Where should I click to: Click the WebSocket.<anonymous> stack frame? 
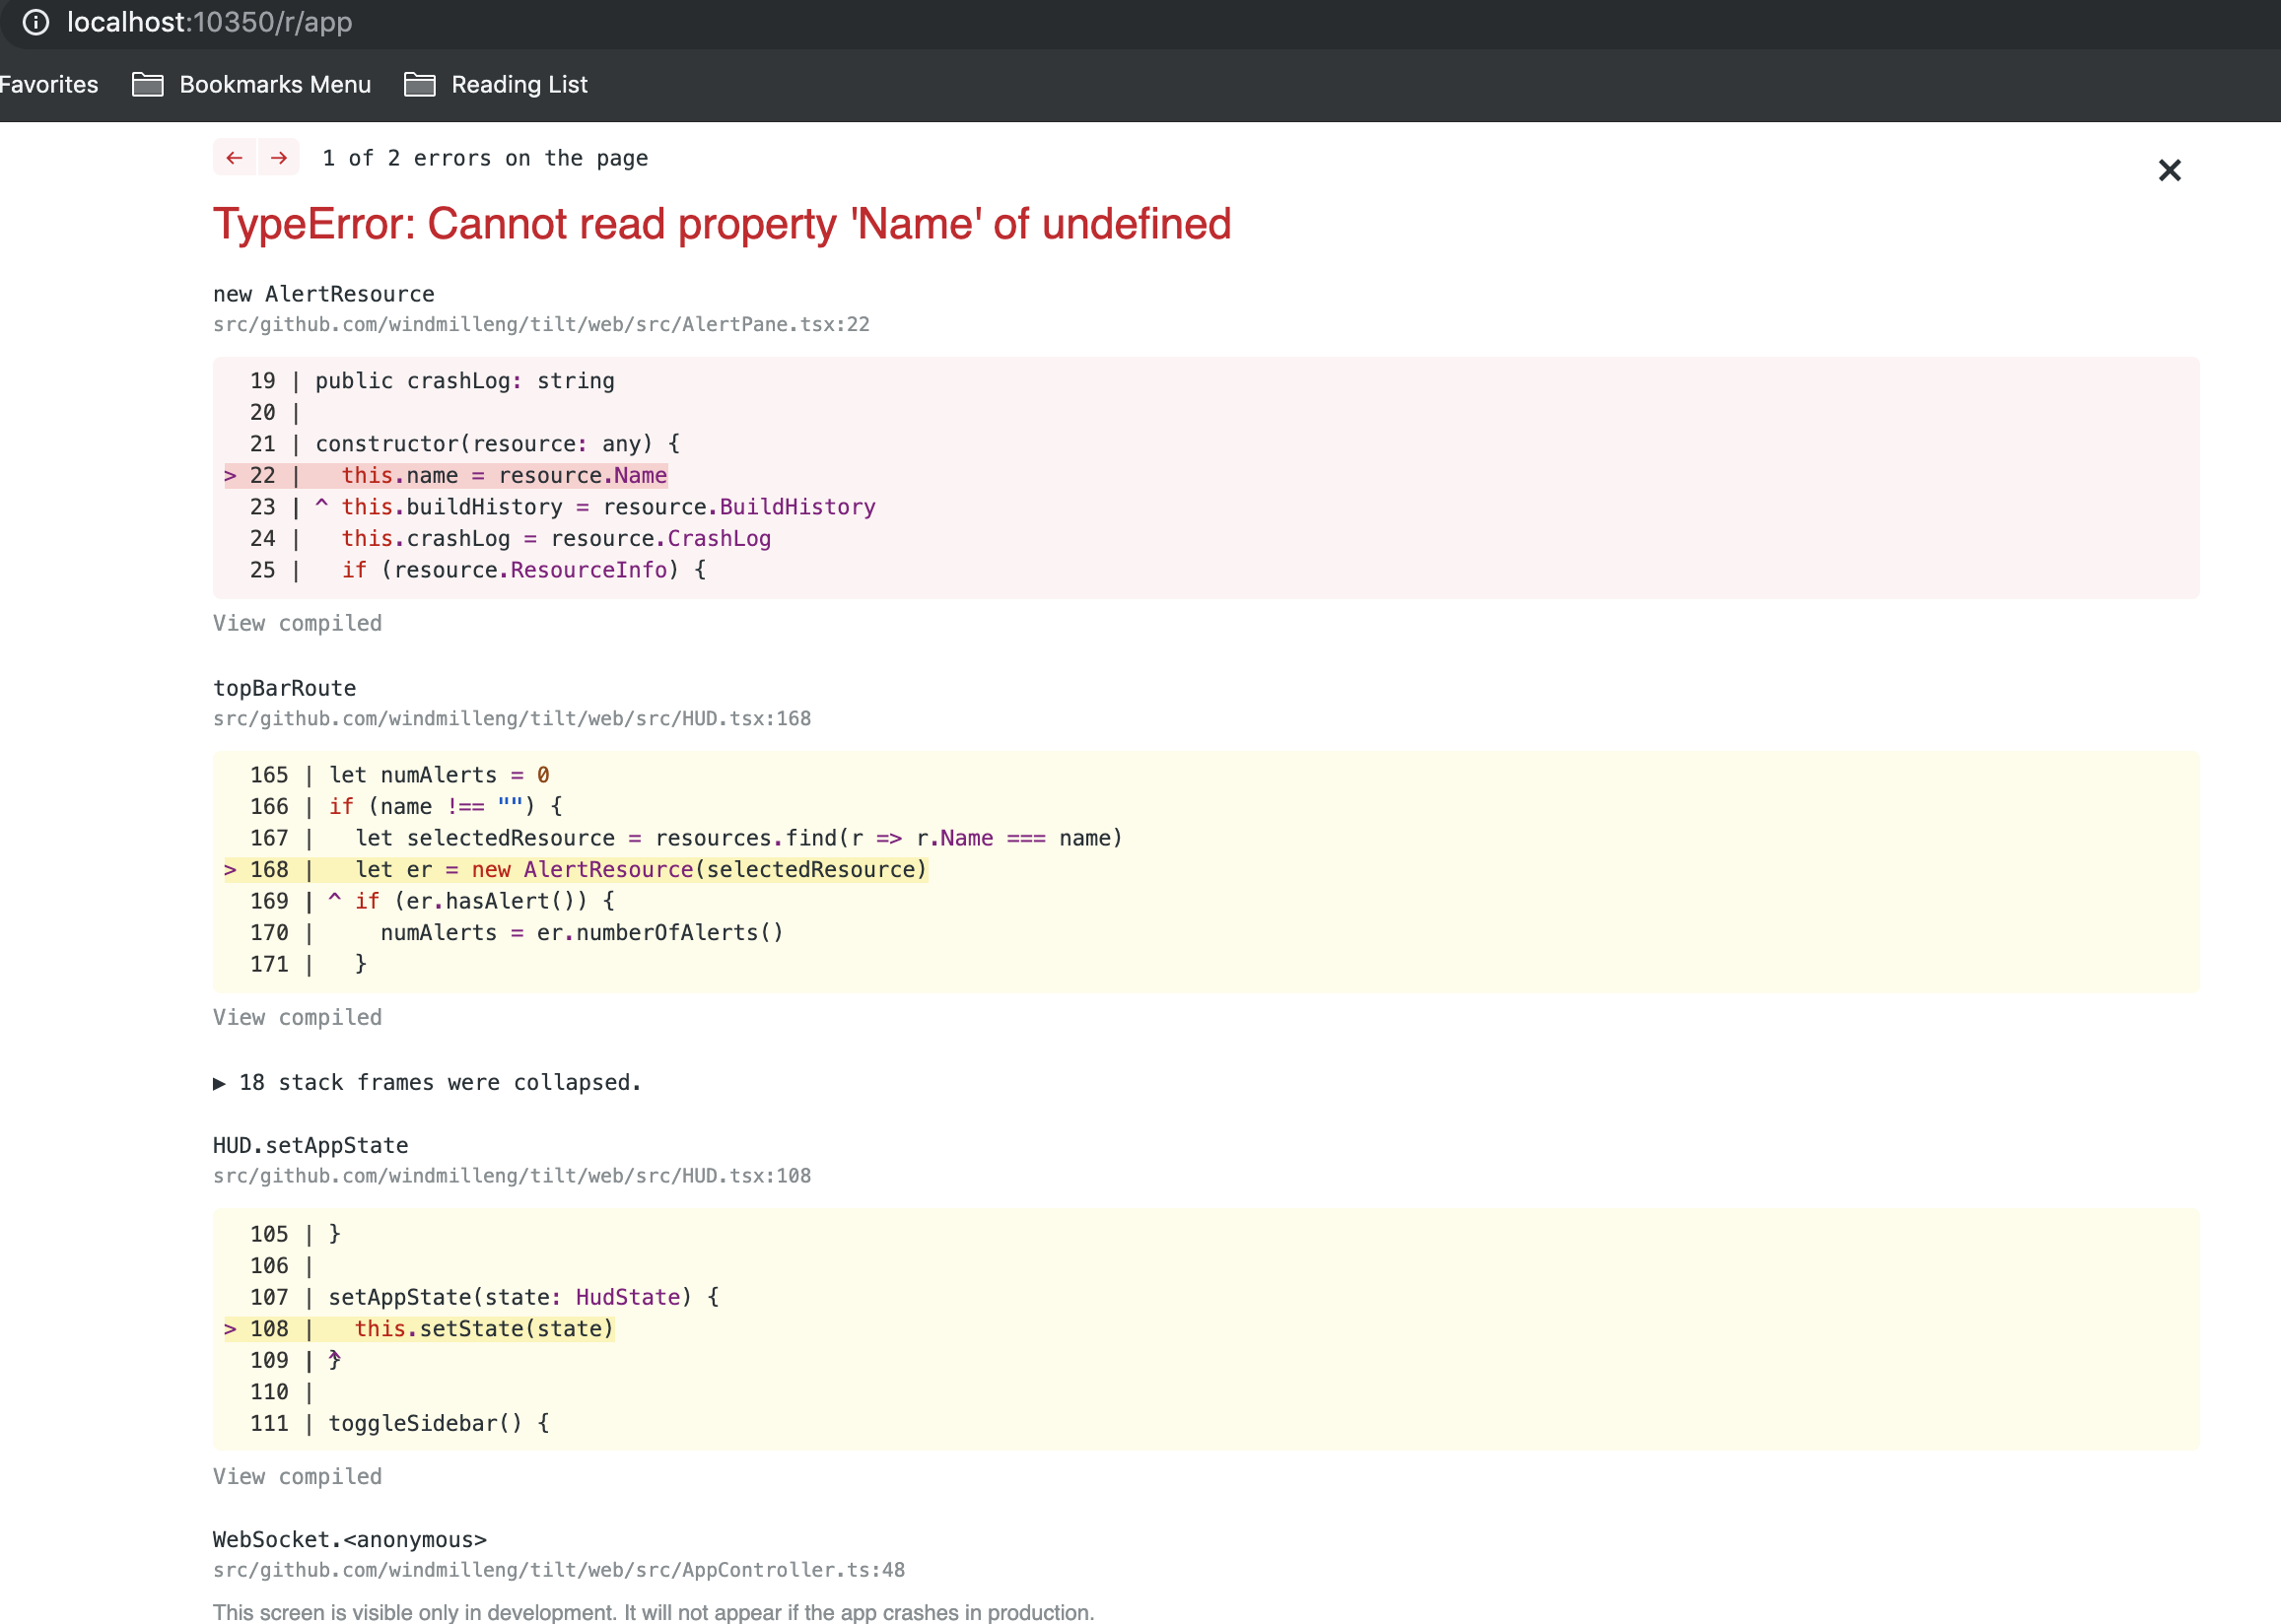[348, 1540]
